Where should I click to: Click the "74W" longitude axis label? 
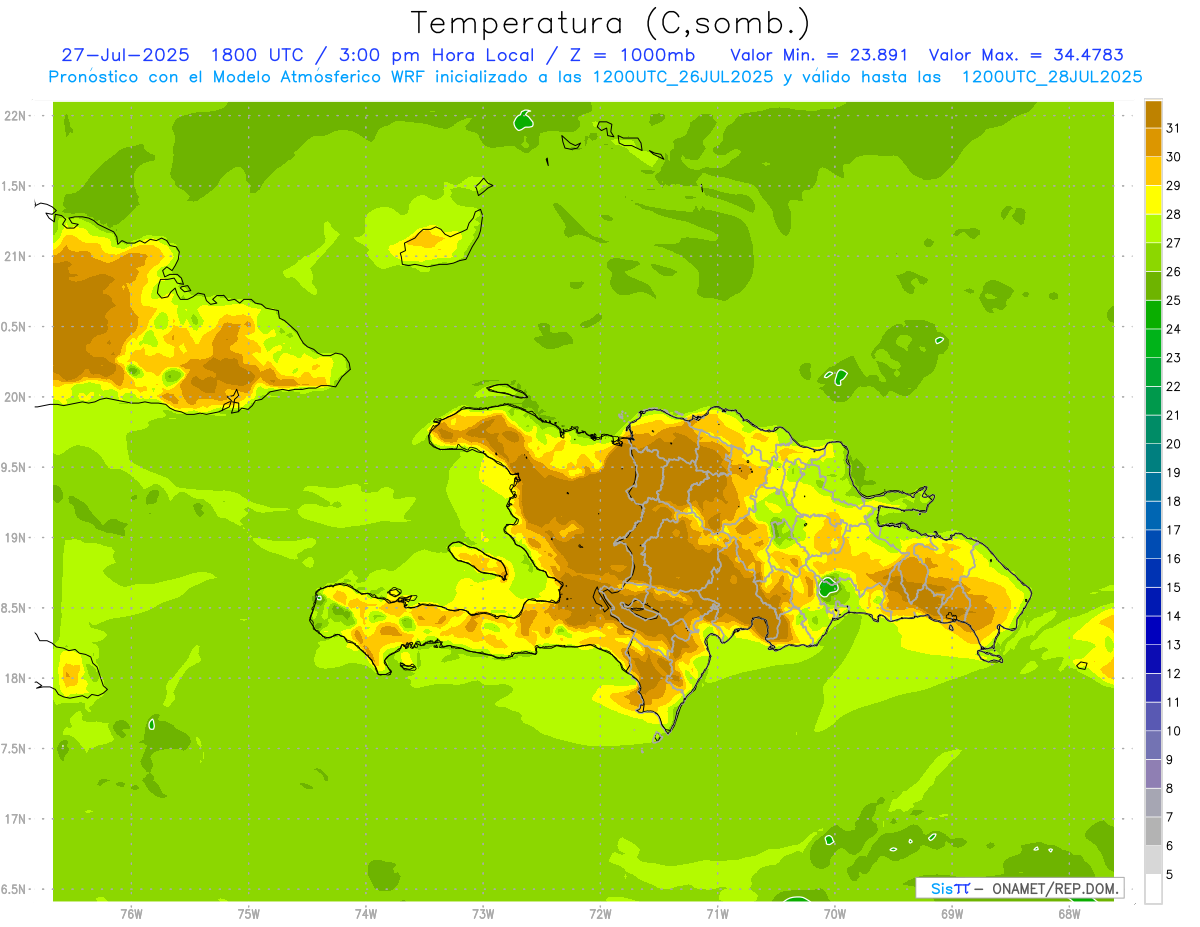point(365,914)
